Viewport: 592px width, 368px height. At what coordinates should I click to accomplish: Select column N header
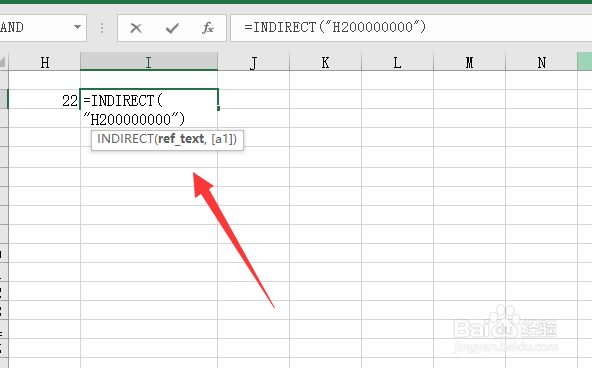(x=541, y=62)
